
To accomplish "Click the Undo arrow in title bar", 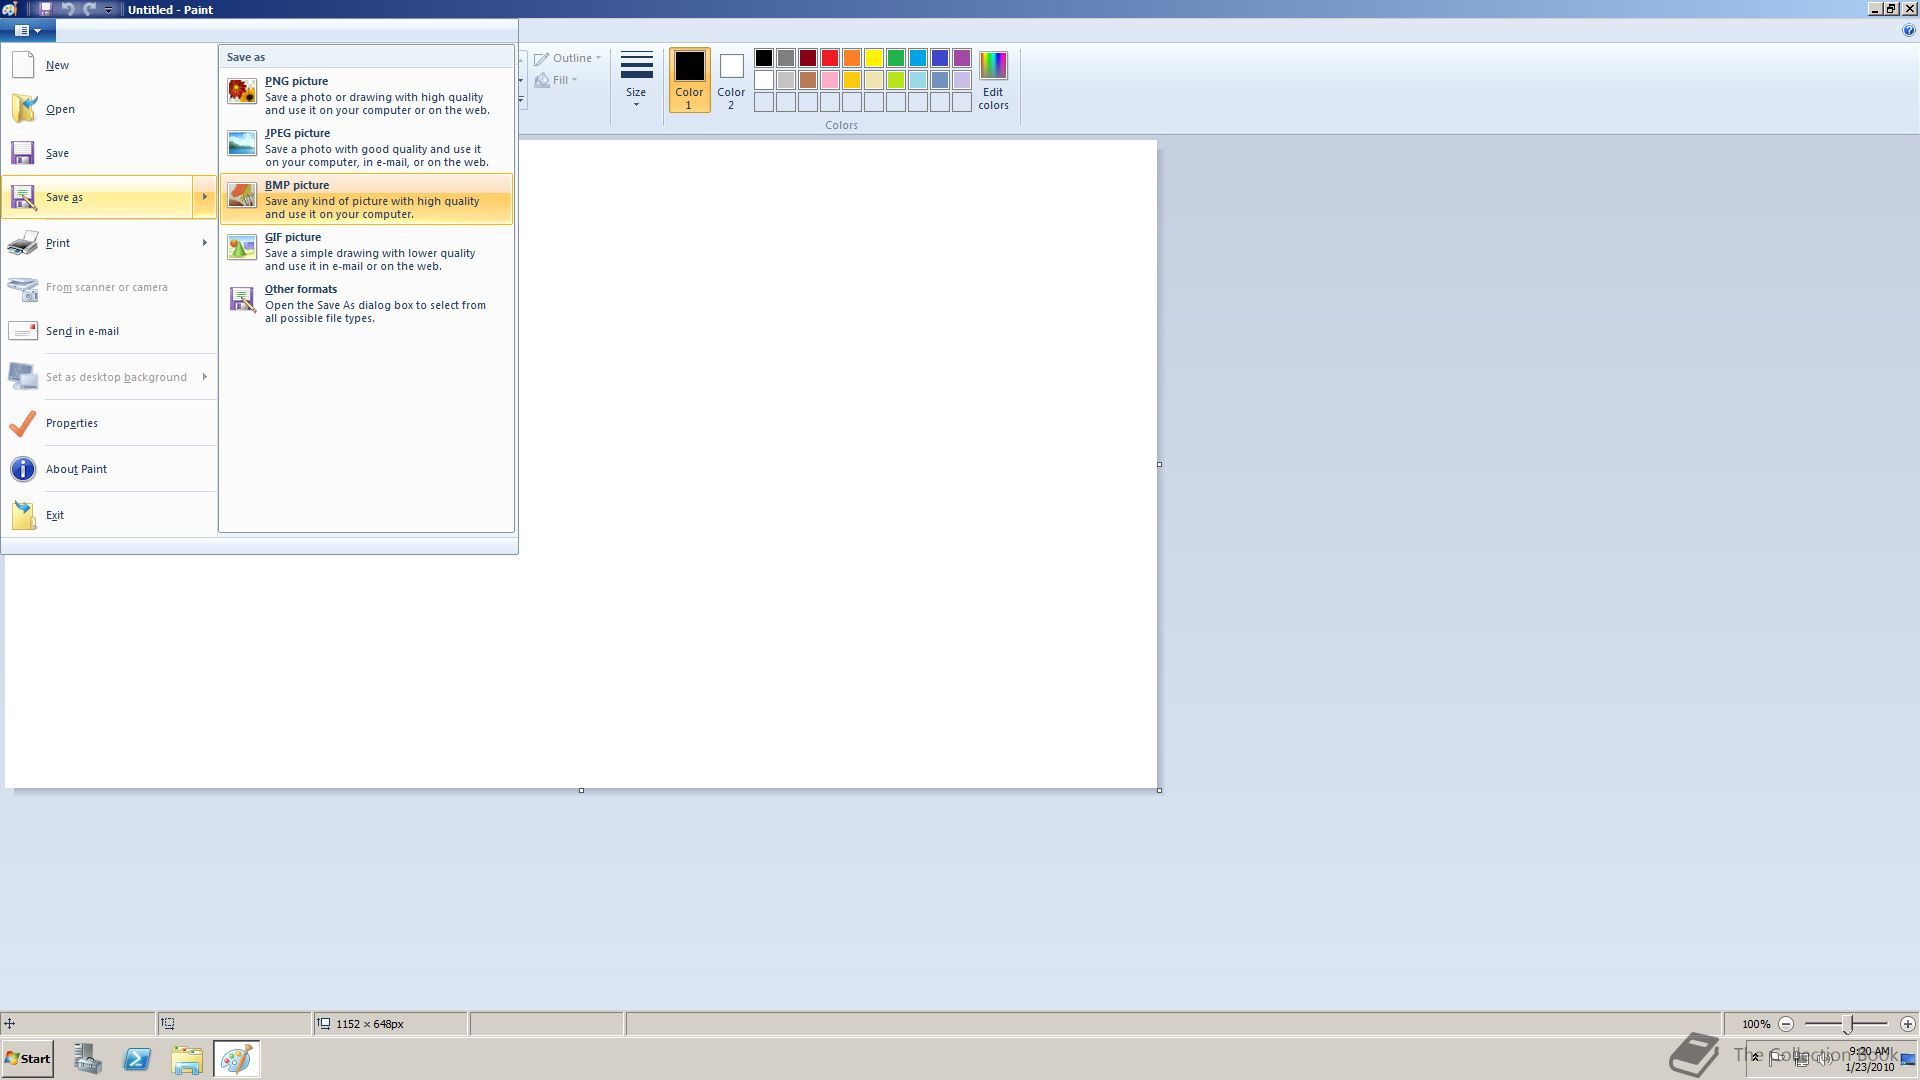I will [x=67, y=9].
